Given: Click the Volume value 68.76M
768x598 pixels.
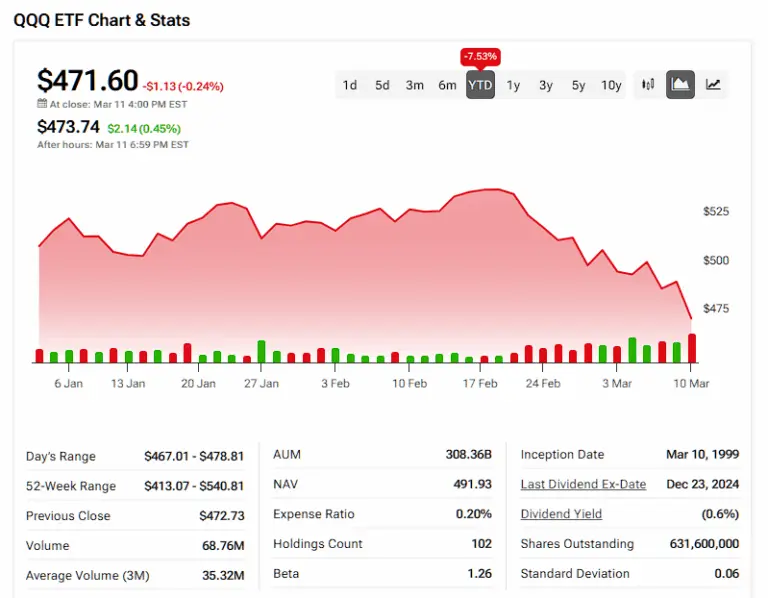Looking at the screenshot, I should 223,546.
